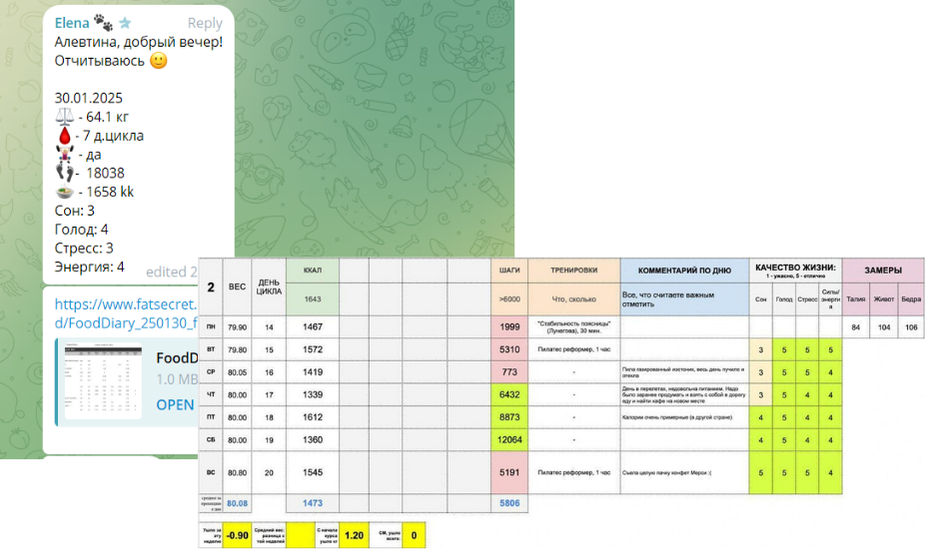926x549 pixels.
Task: Select the yellow -0.90 weight loss cell
Action: (x=236, y=535)
